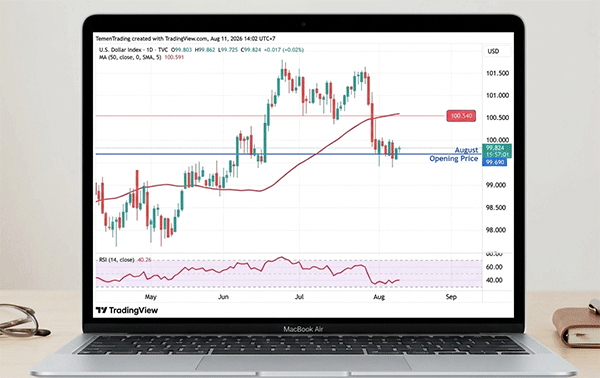
Task: Click the 100.500 price axis label
Action: tap(497, 117)
